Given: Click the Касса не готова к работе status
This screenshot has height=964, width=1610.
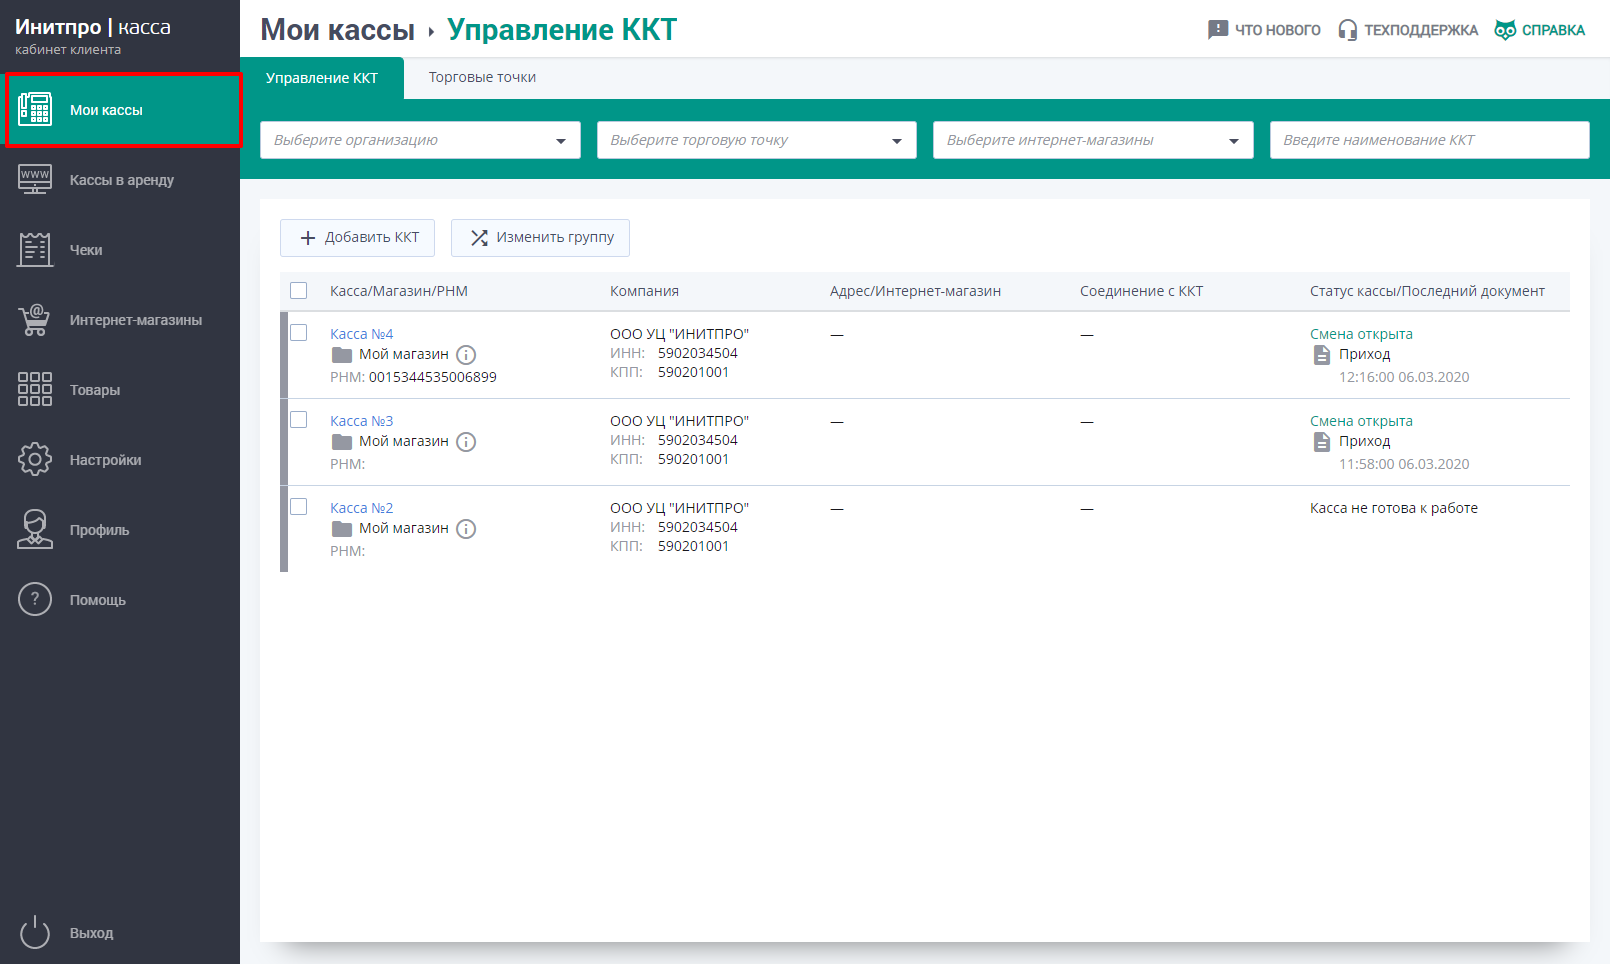Looking at the screenshot, I should [x=1394, y=508].
